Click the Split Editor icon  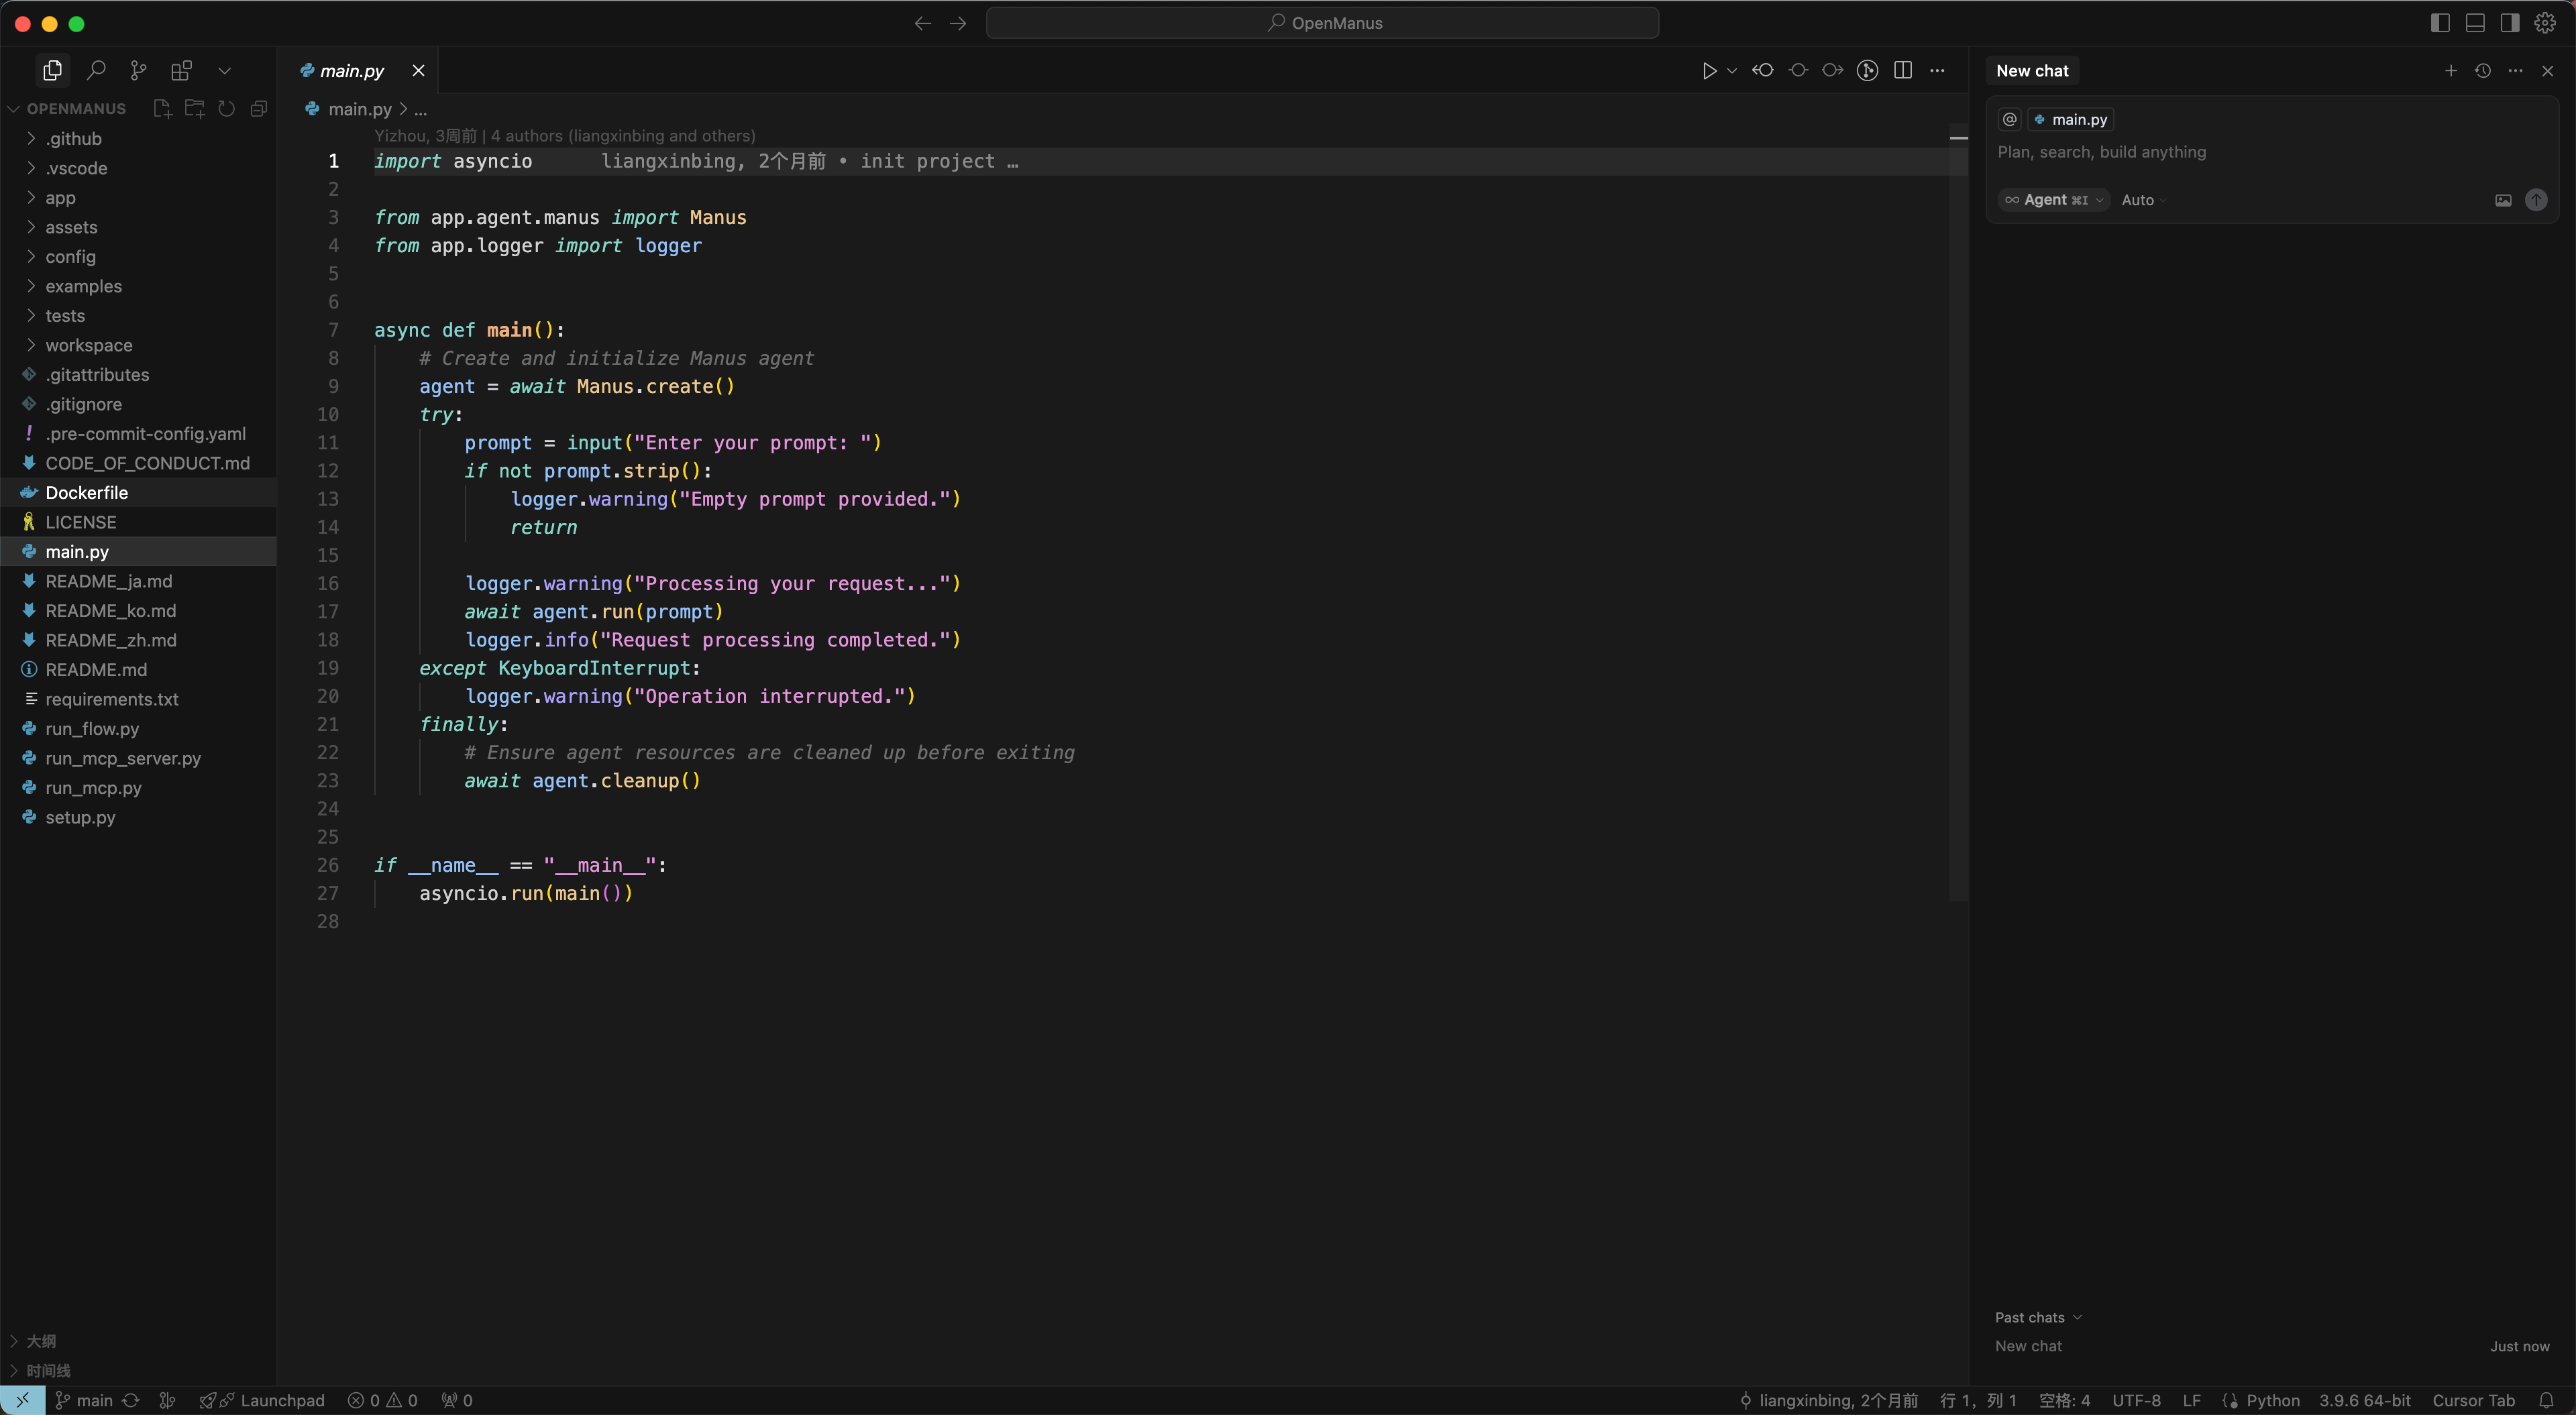[x=1902, y=70]
